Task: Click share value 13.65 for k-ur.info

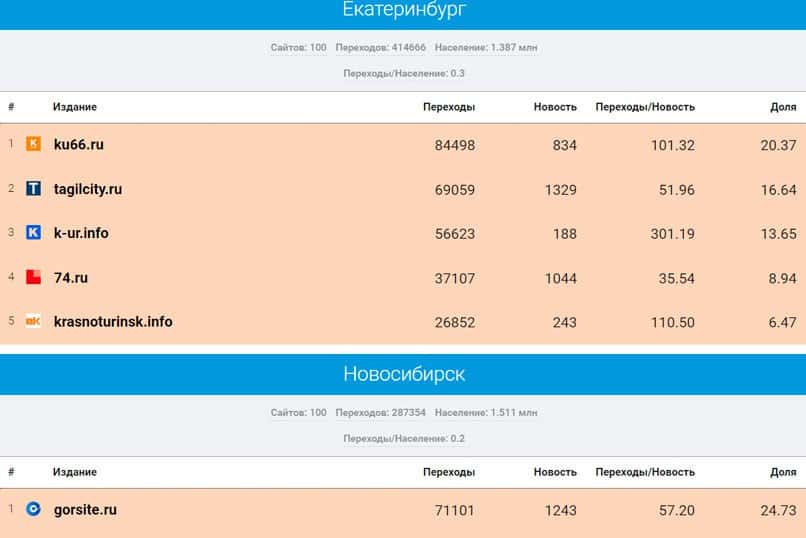Action: (778, 234)
